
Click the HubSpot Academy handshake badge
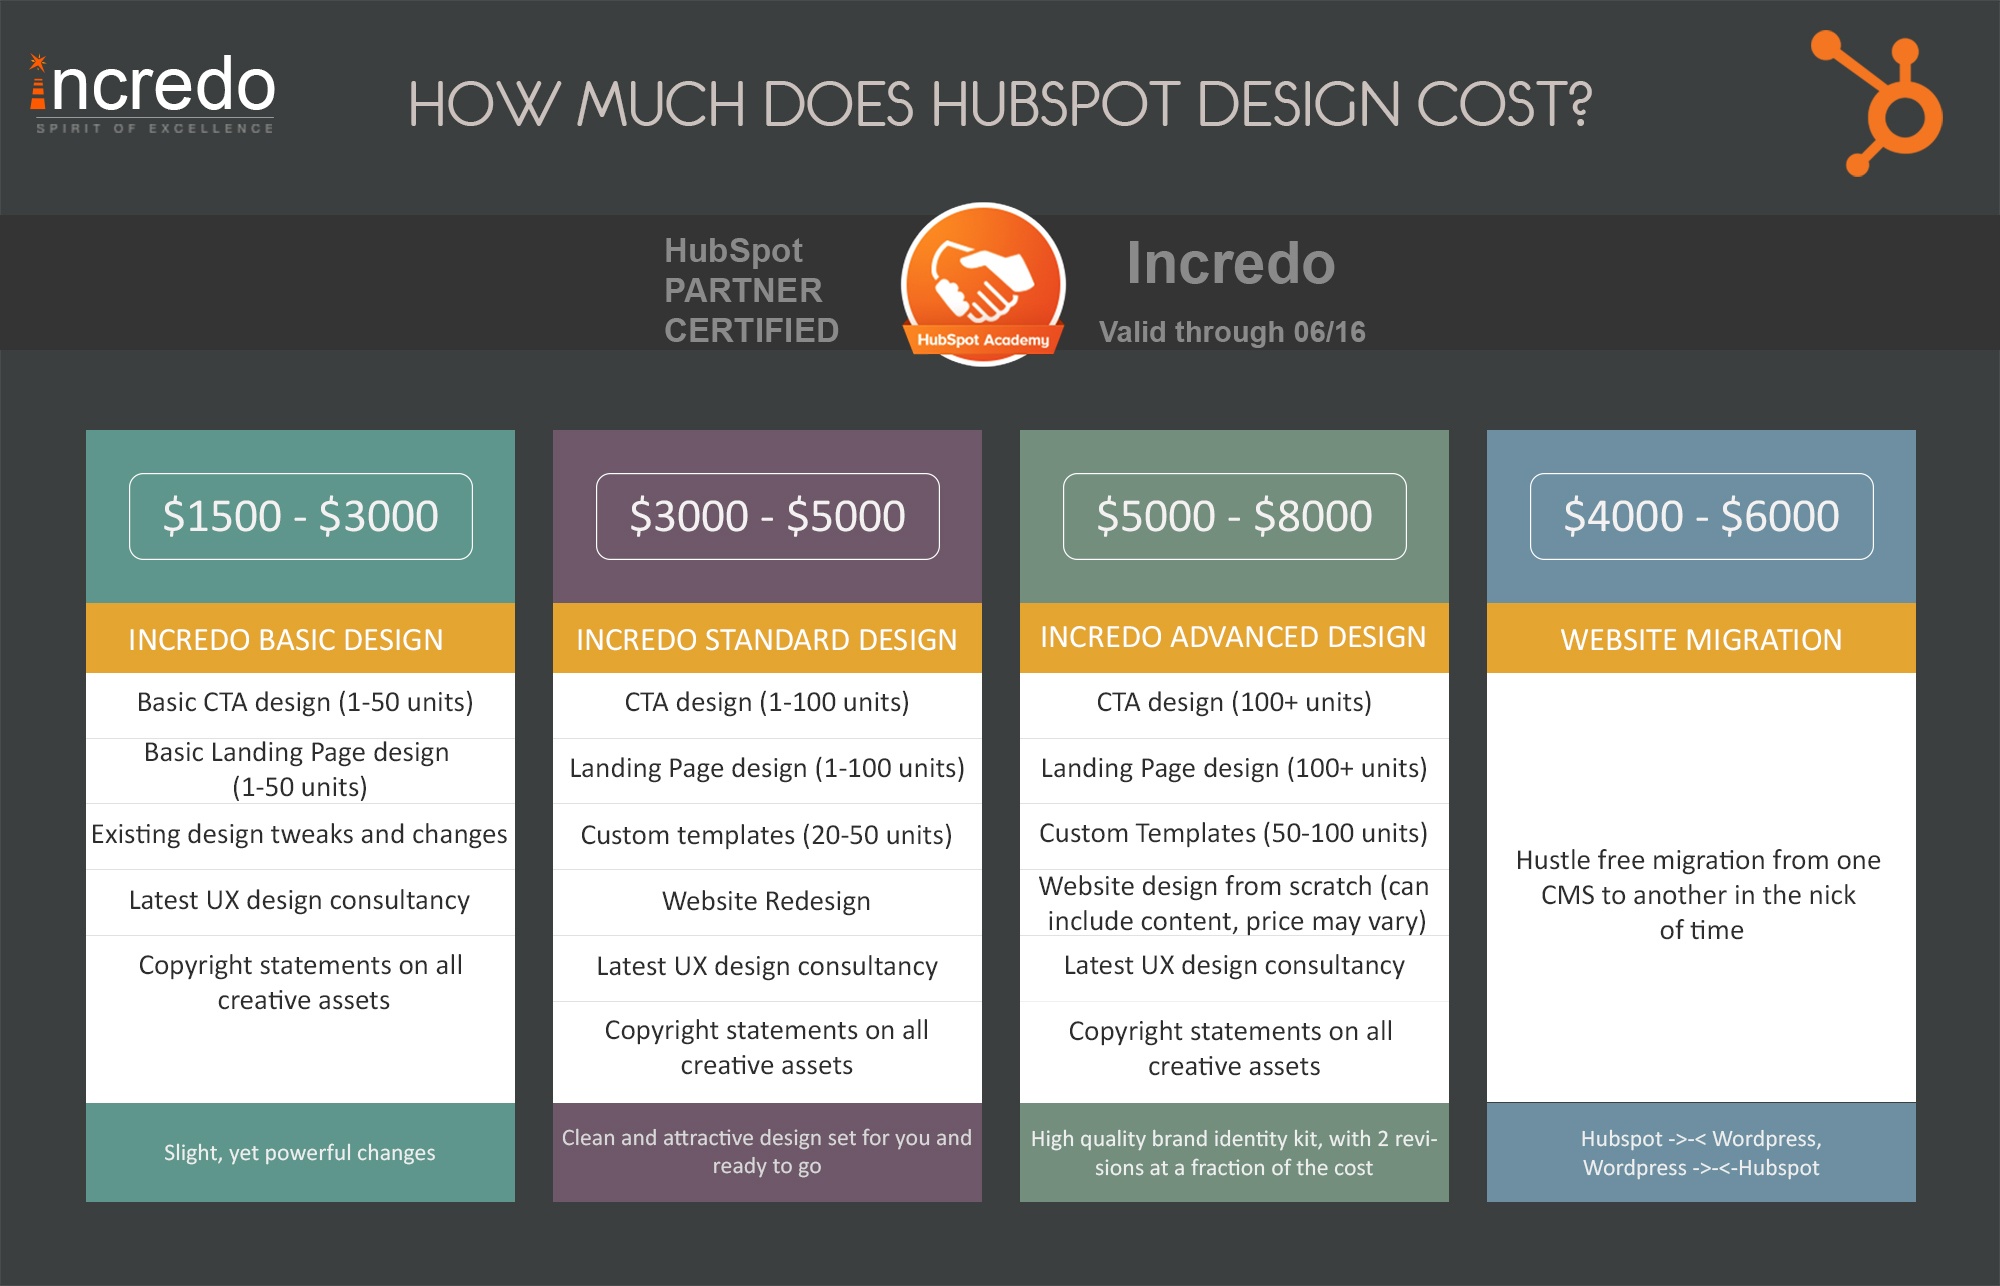pos(983,284)
